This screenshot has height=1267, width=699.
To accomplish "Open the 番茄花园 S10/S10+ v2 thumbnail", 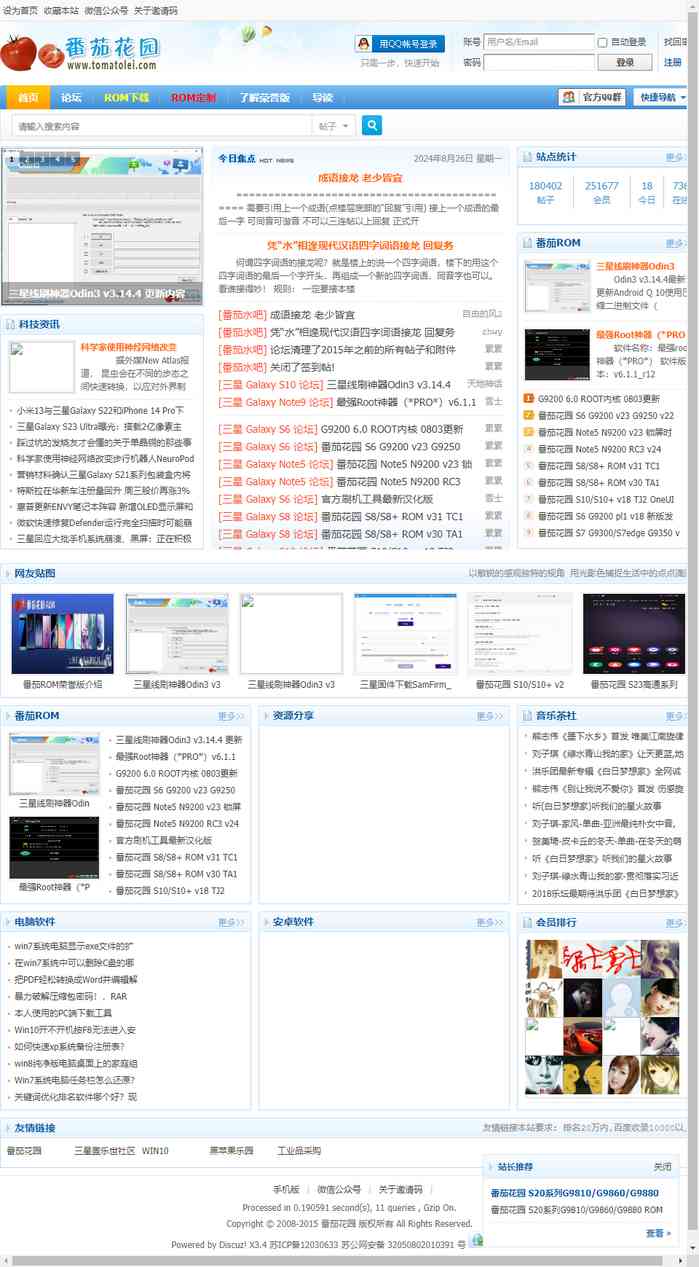I will [x=519, y=634].
